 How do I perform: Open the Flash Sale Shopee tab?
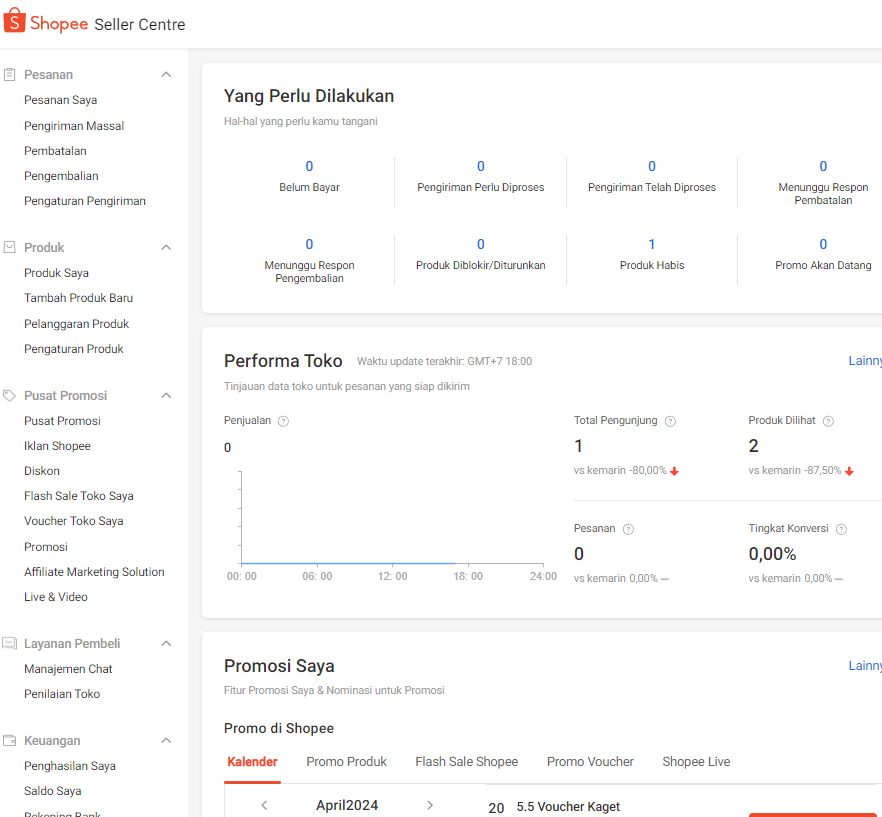(466, 761)
